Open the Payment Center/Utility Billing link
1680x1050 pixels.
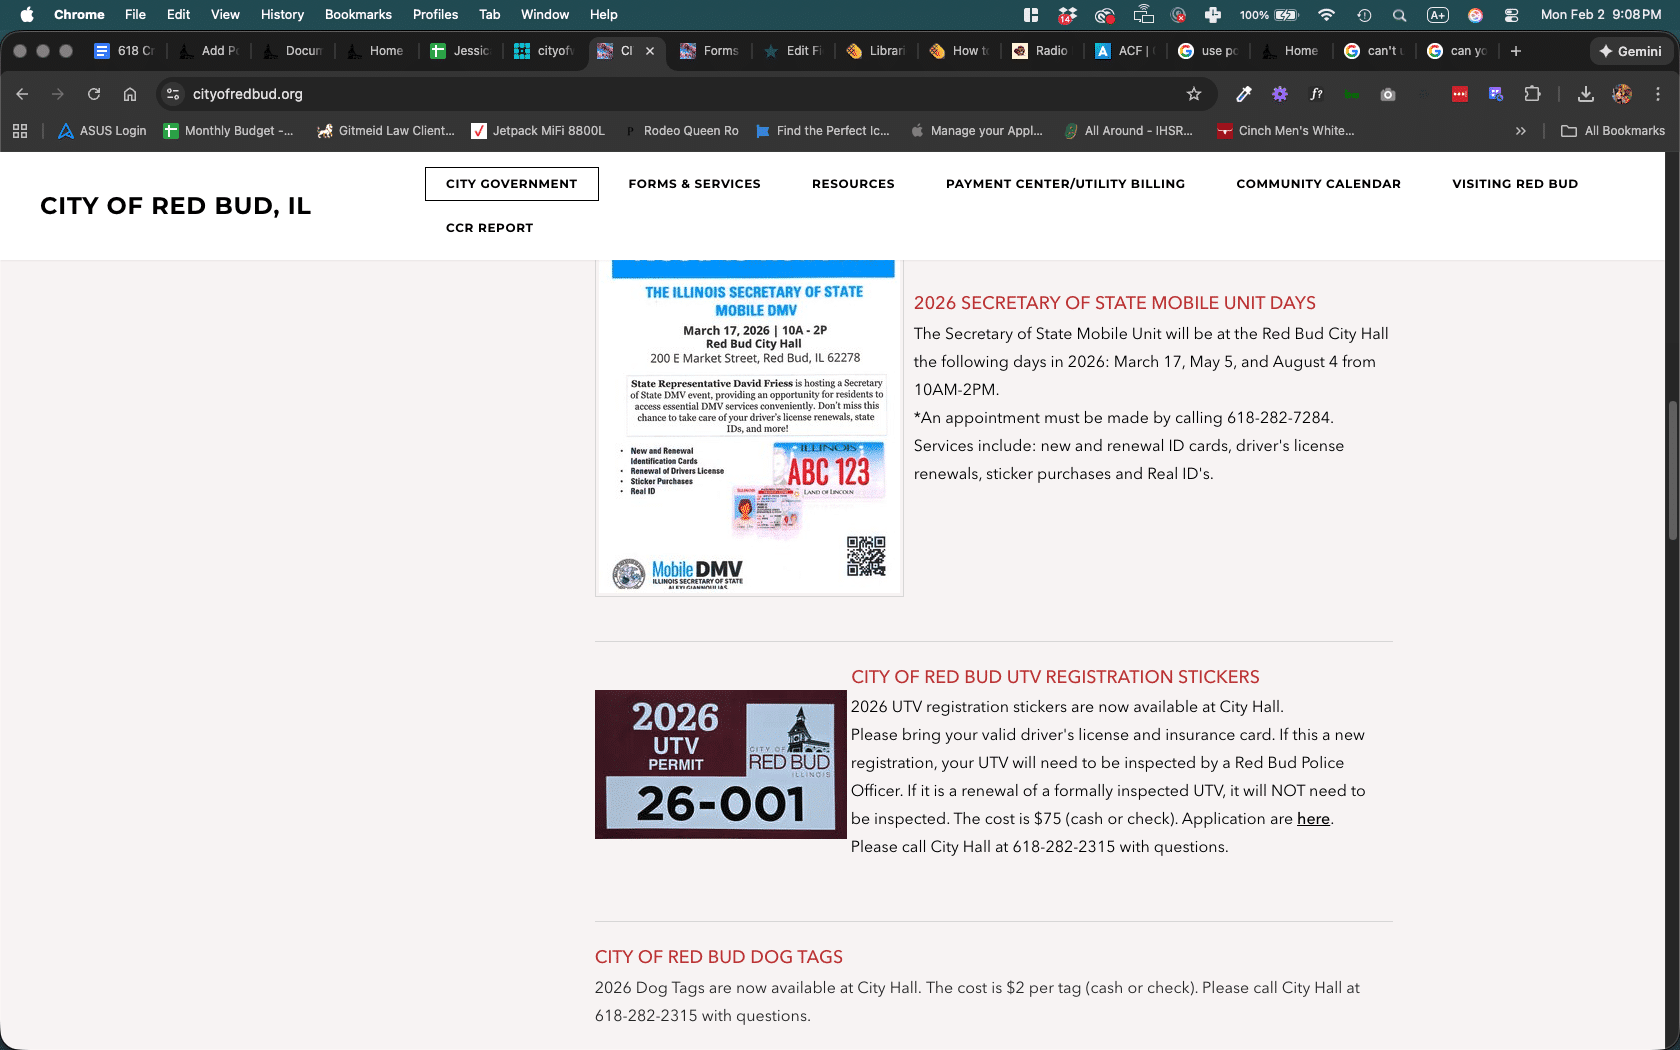[x=1065, y=184]
